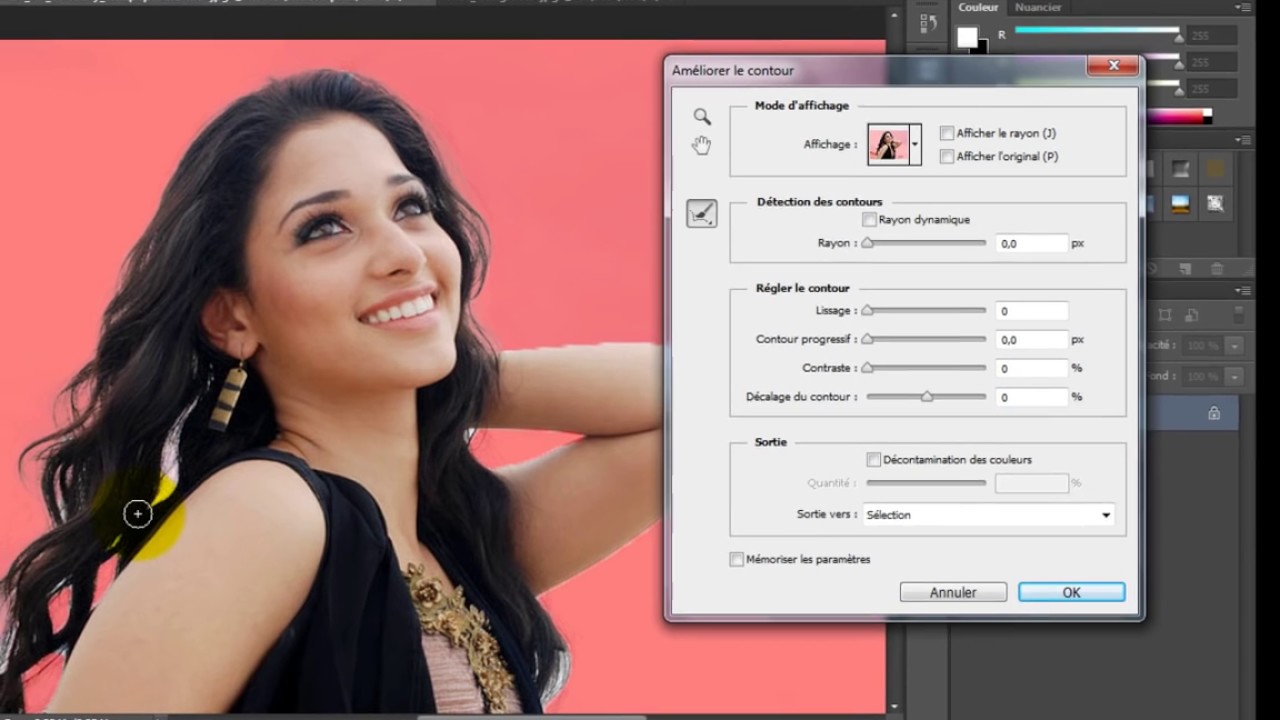Viewport: 1280px width, 720px height.
Task: Click the R channel slider in Couleur panel
Action: (x=1098, y=33)
